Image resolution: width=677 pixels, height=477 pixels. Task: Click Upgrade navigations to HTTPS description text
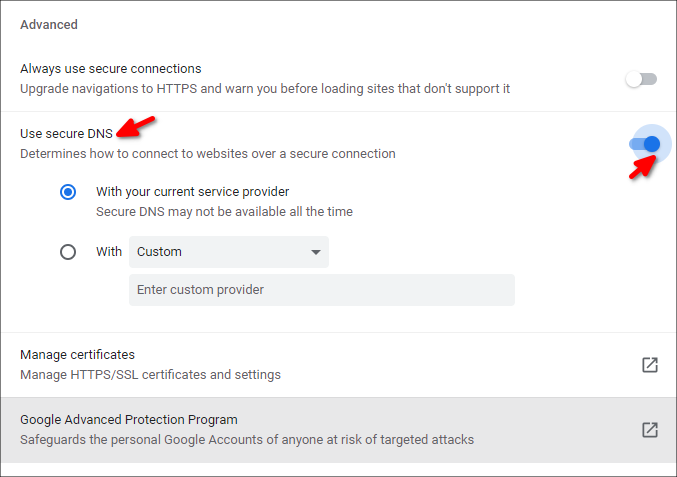click(265, 89)
